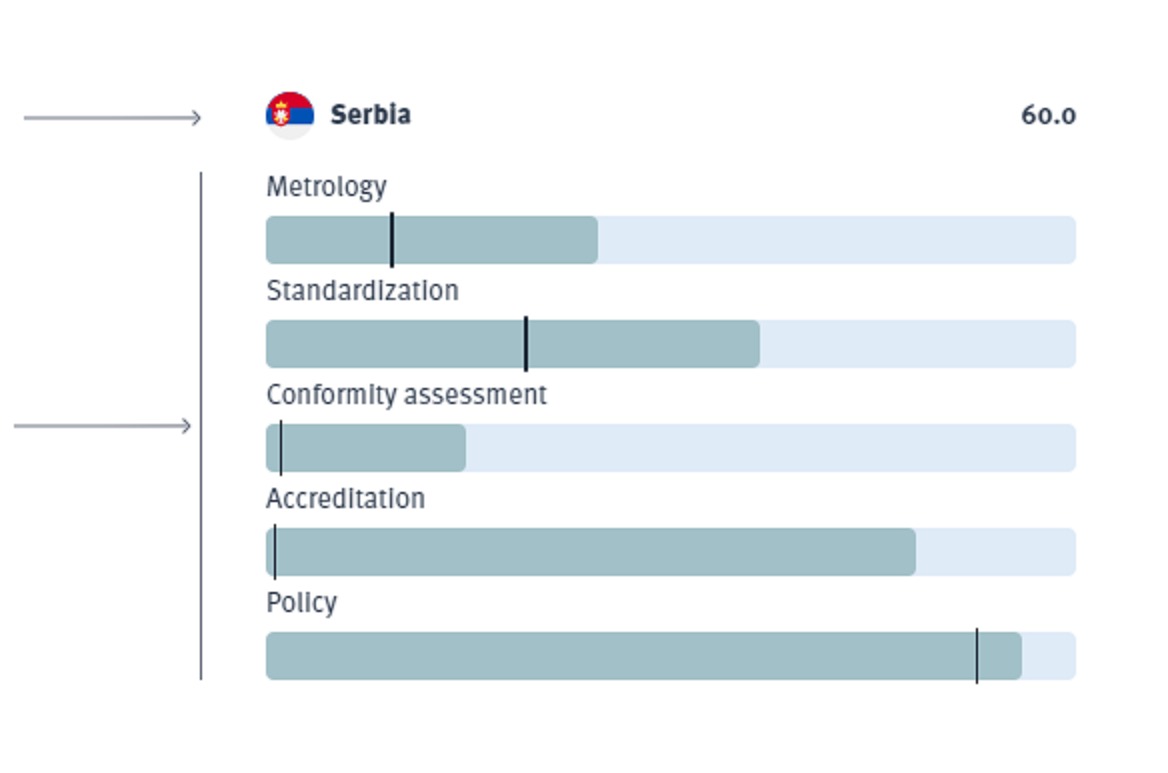Click the Metrology label

tap(326, 187)
